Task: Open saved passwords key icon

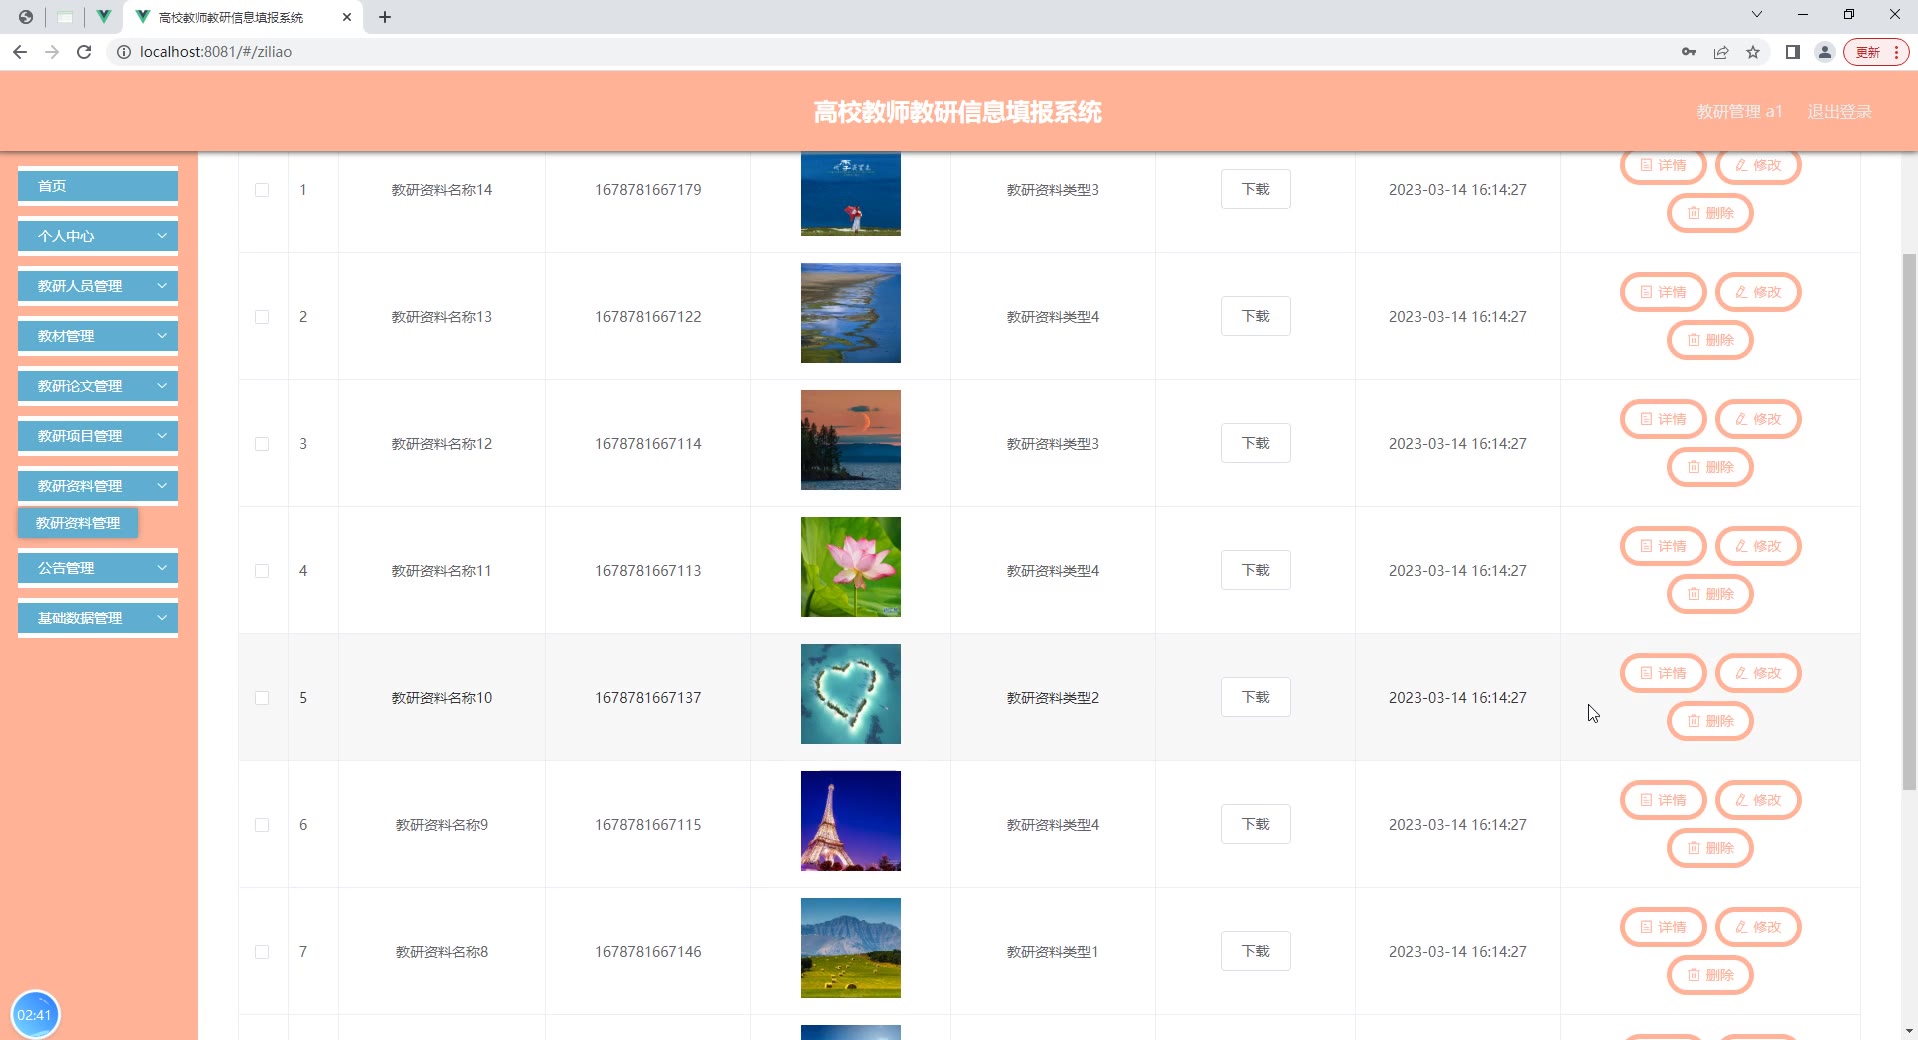Action: [1689, 52]
